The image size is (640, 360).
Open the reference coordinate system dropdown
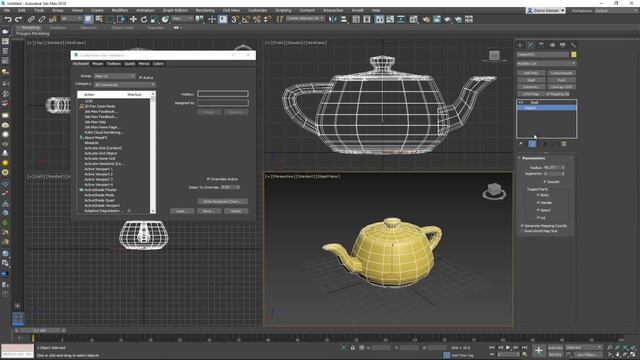click(x=182, y=19)
